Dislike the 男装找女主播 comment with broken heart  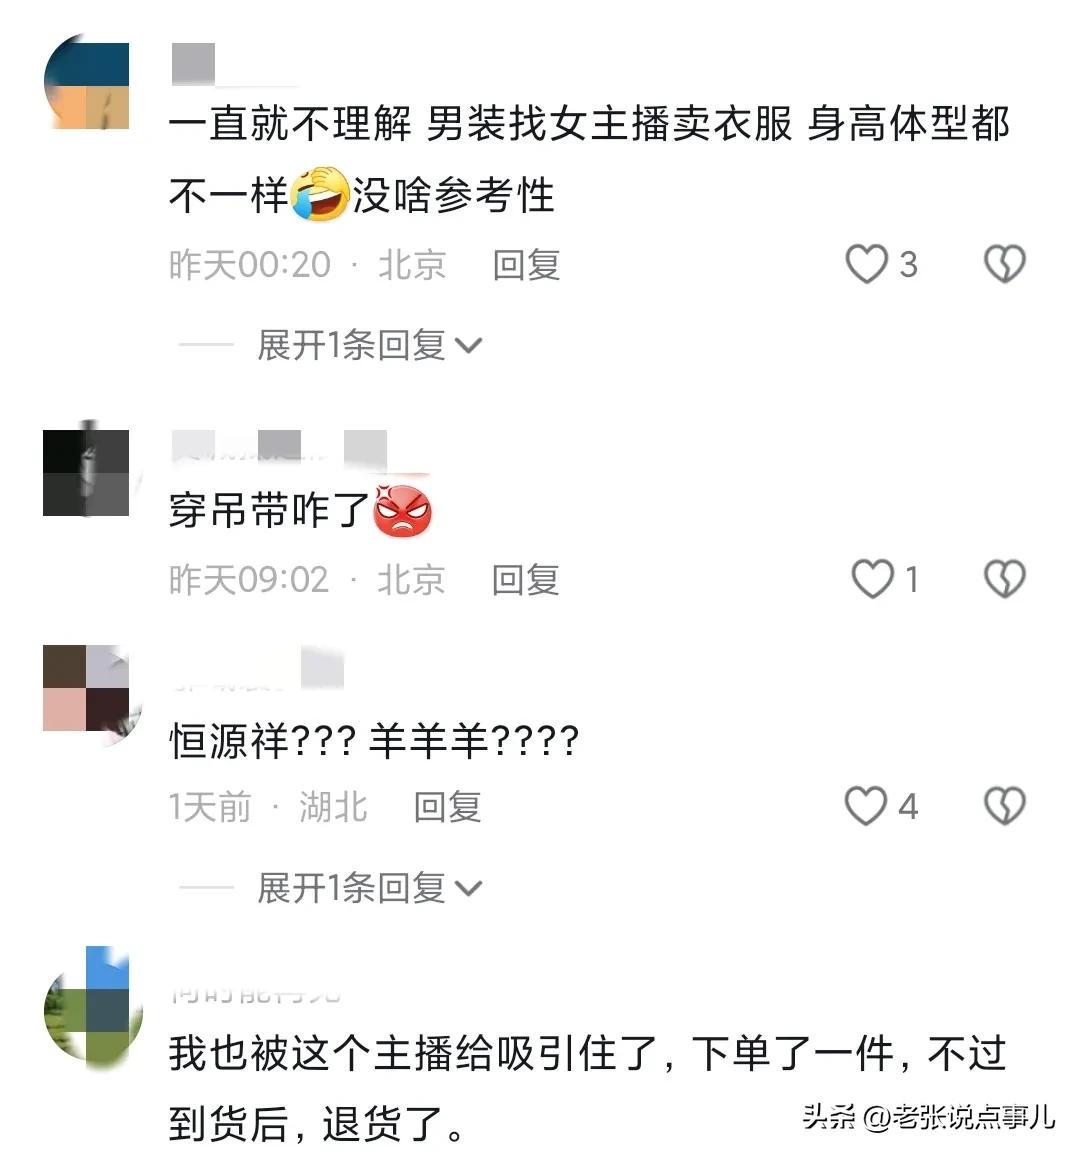pos(1005,264)
